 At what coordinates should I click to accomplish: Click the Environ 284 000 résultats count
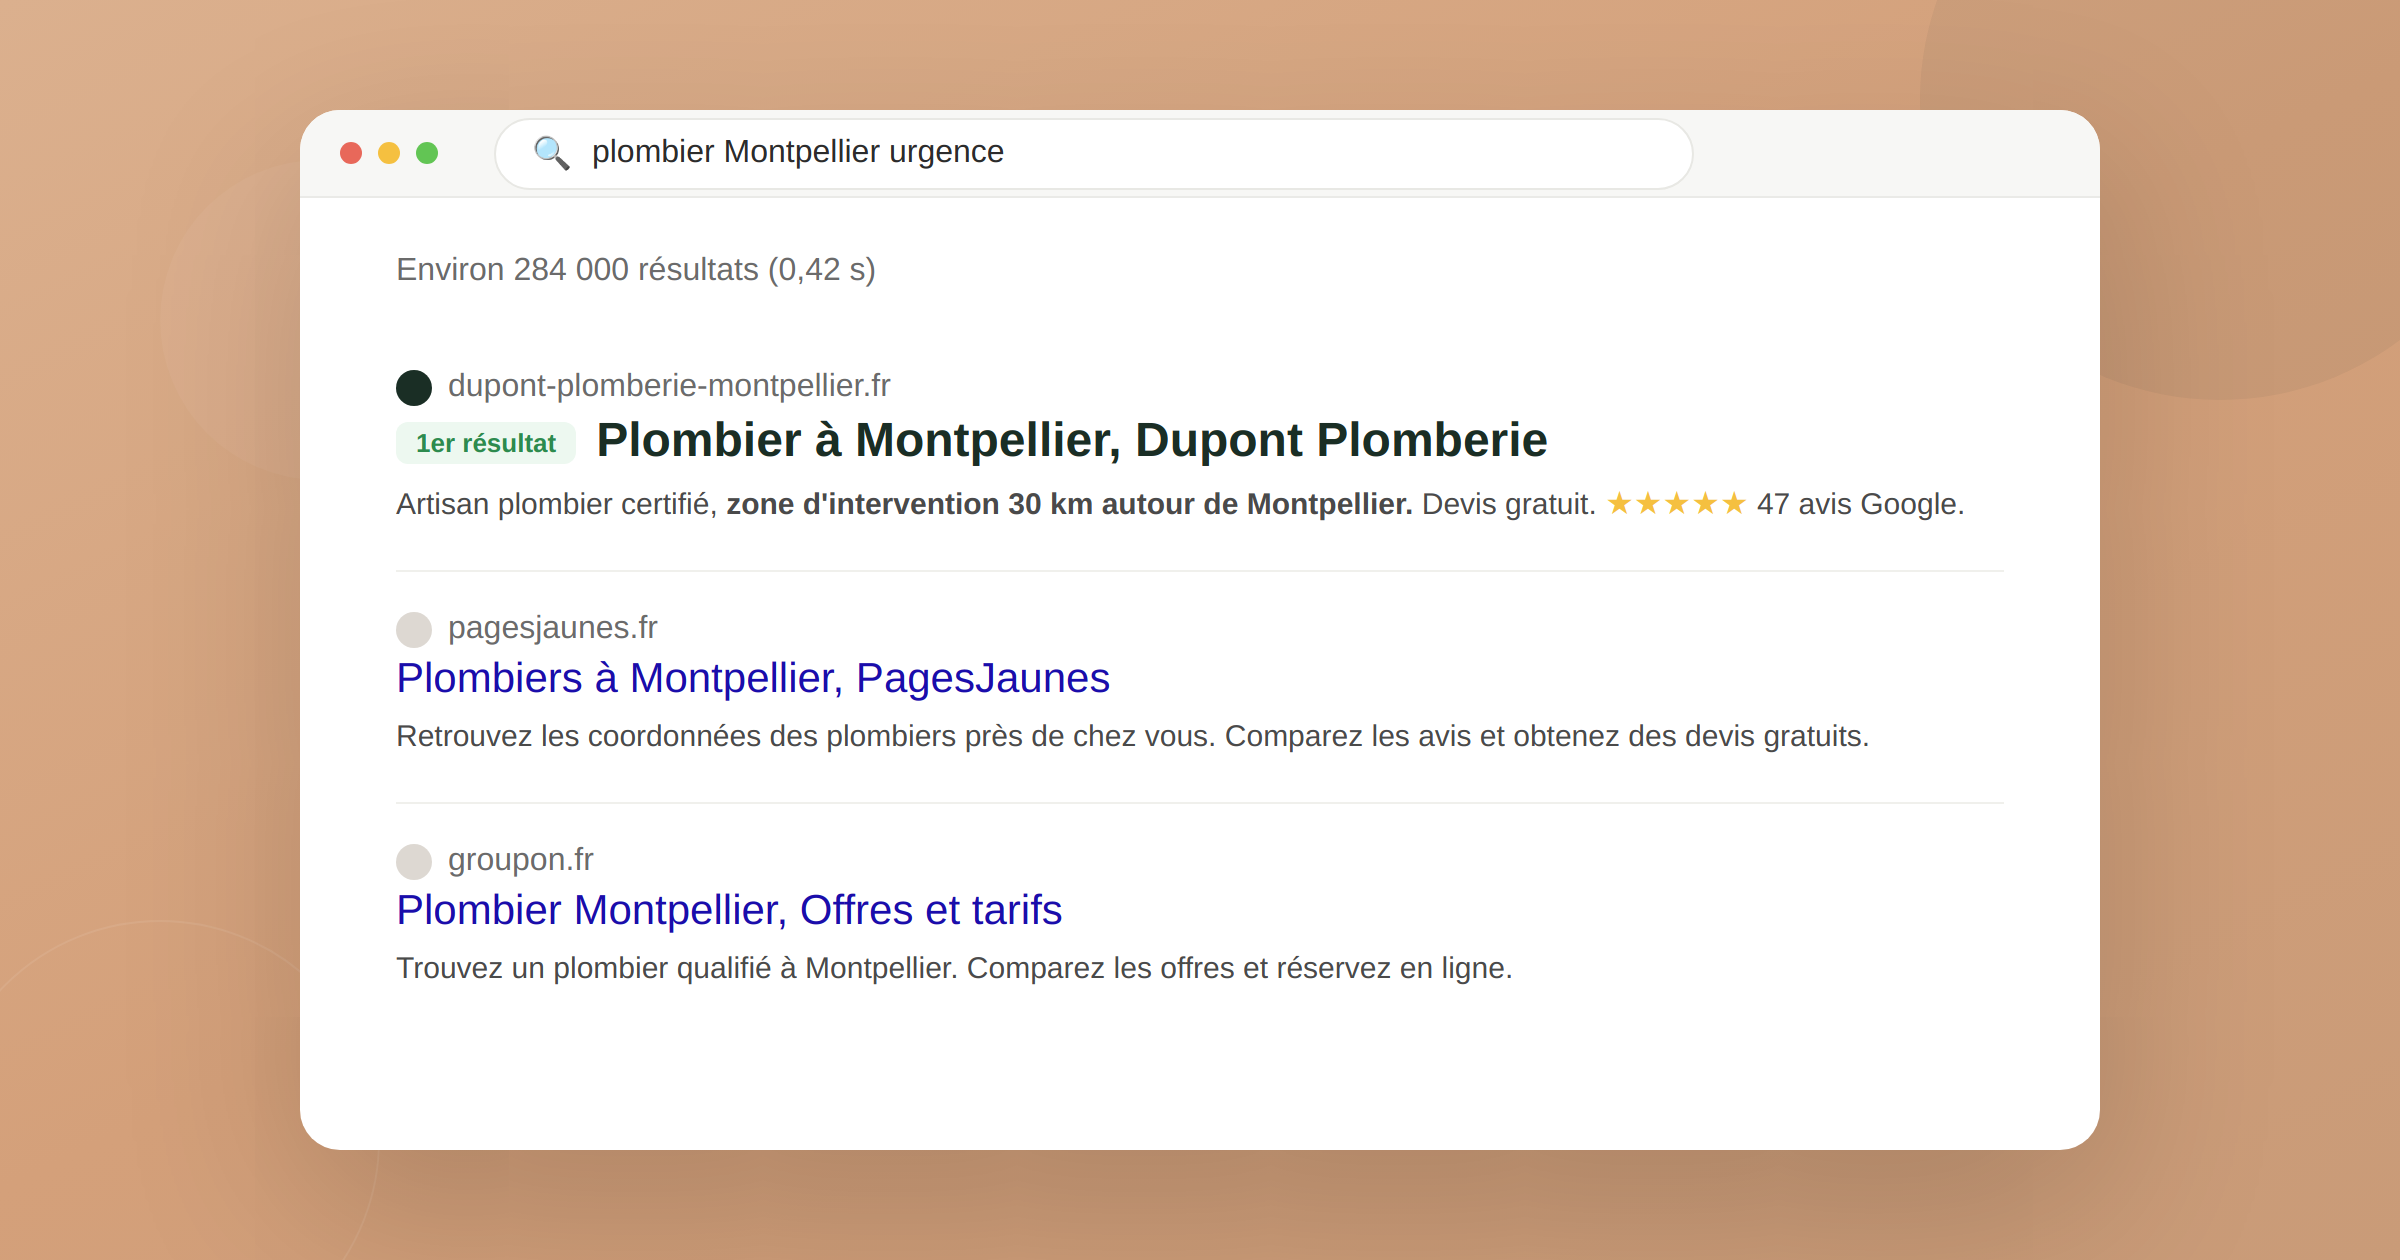635,270
